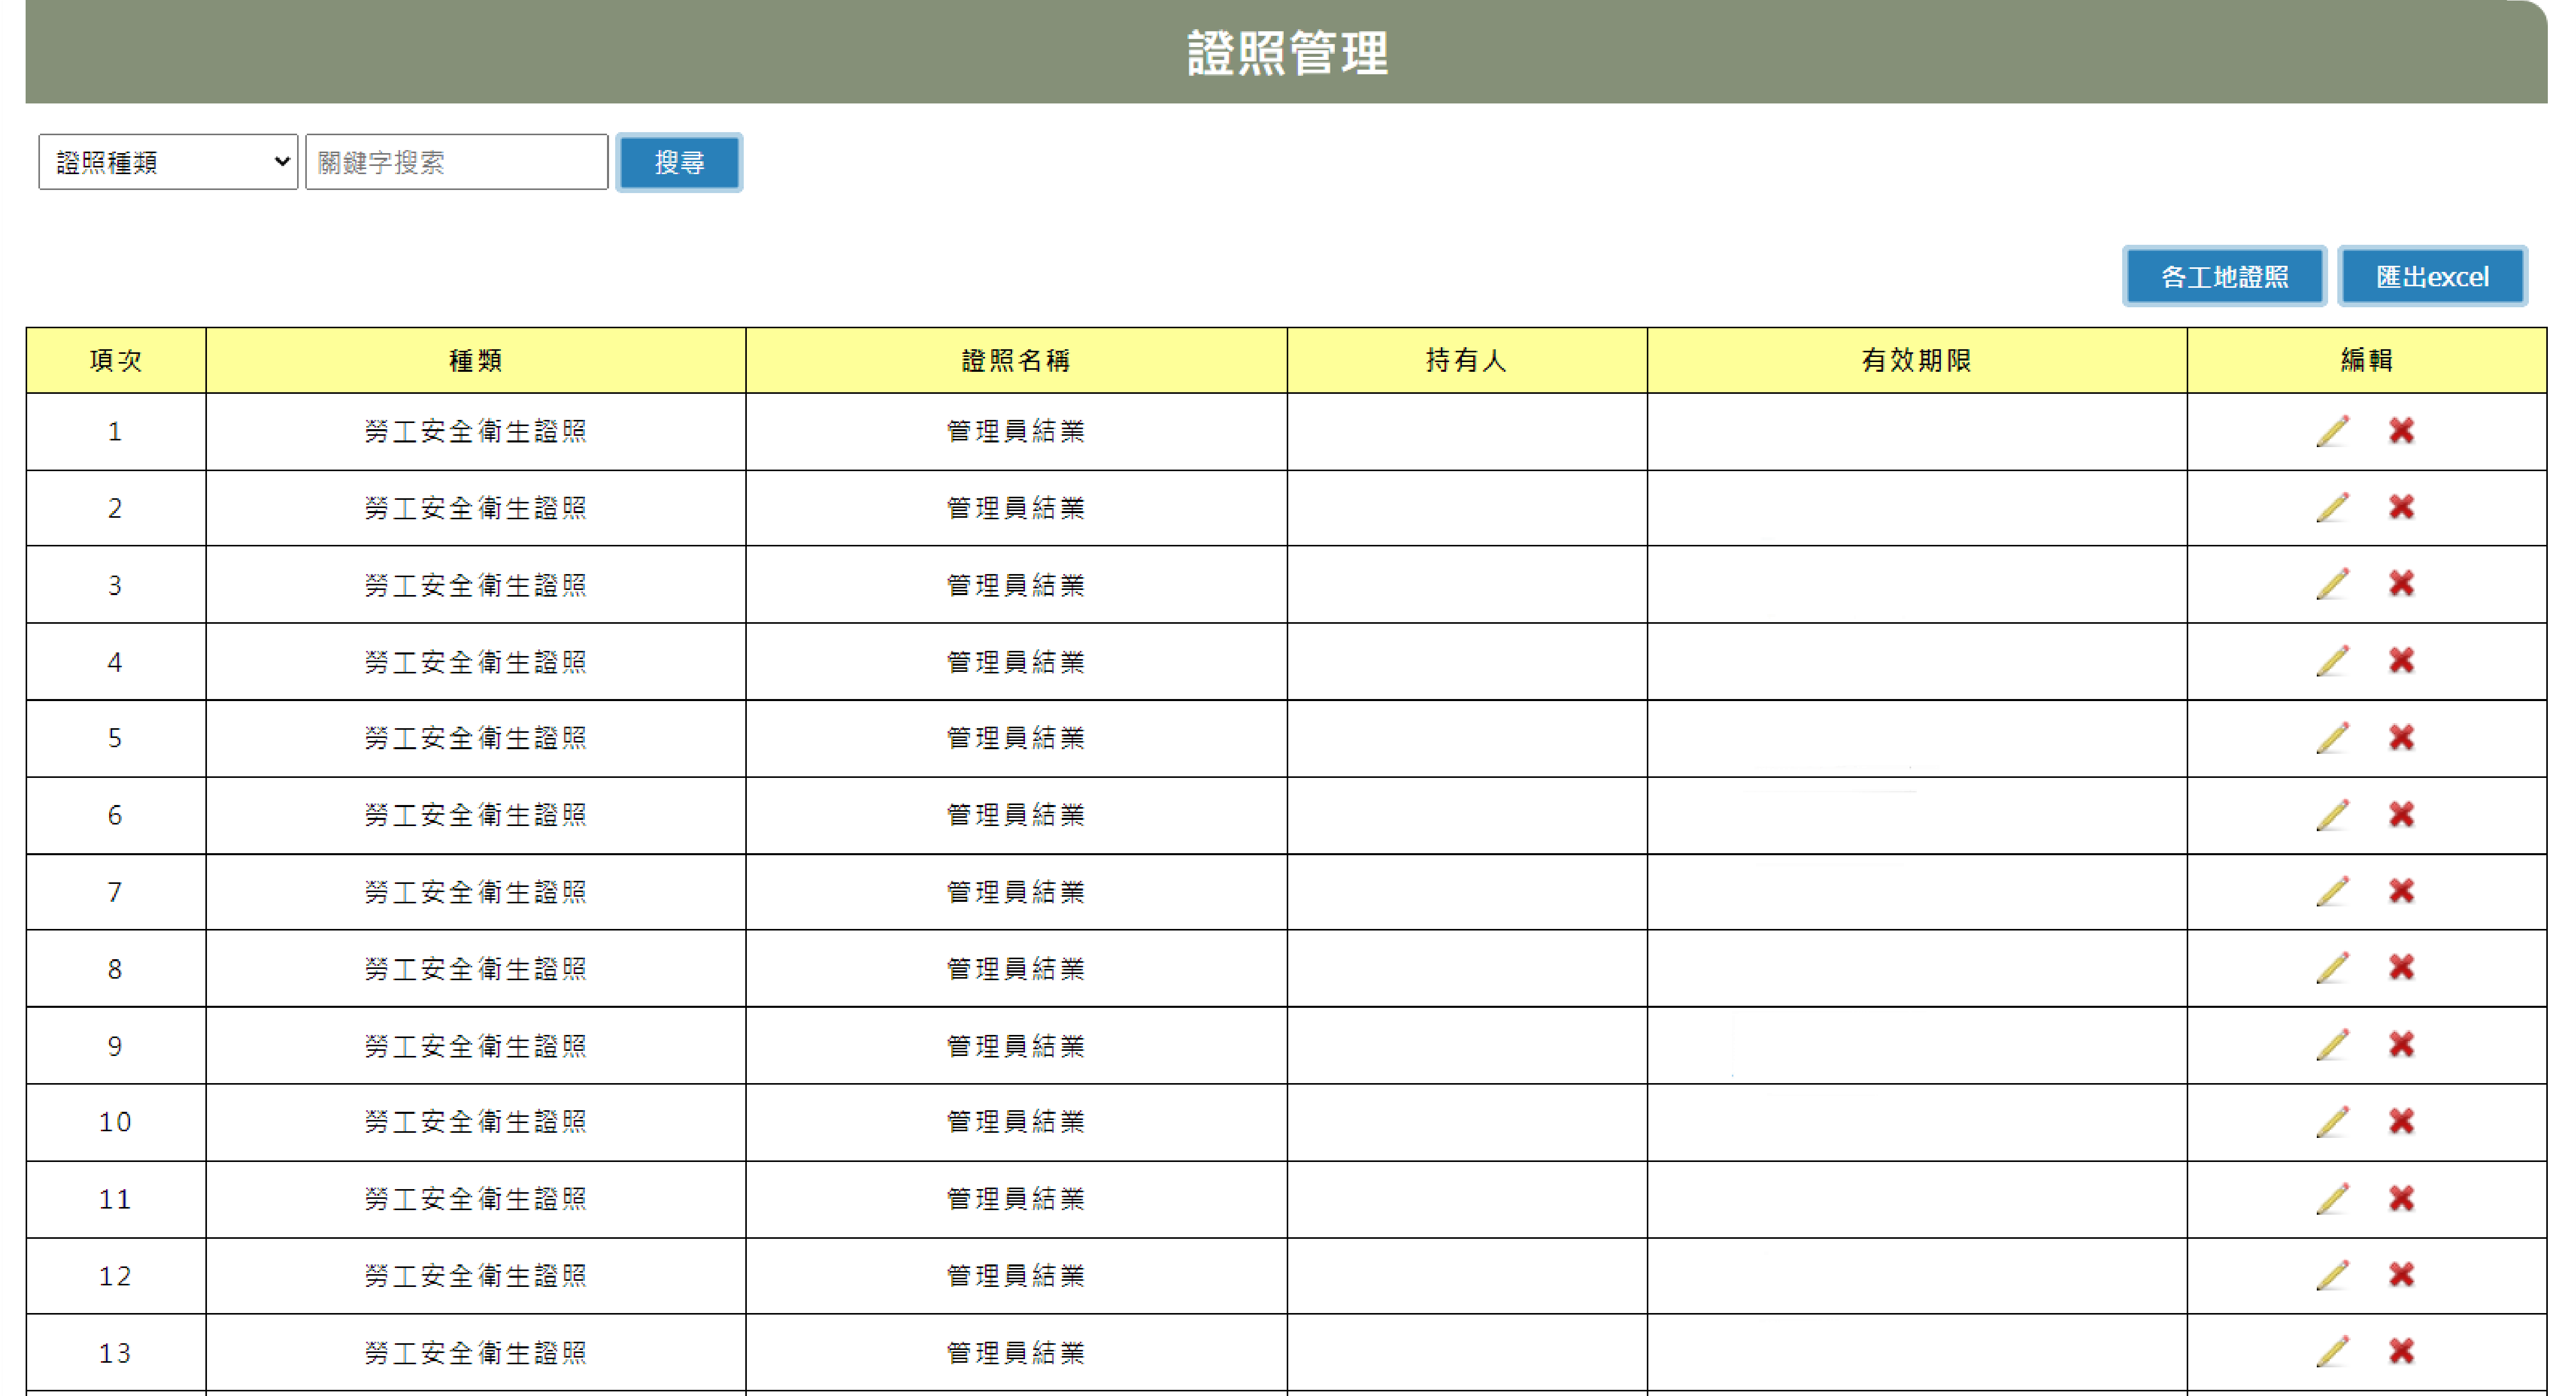
Task: Focus the 關鍵字搜索 keyword field
Action: [x=457, y=162]
